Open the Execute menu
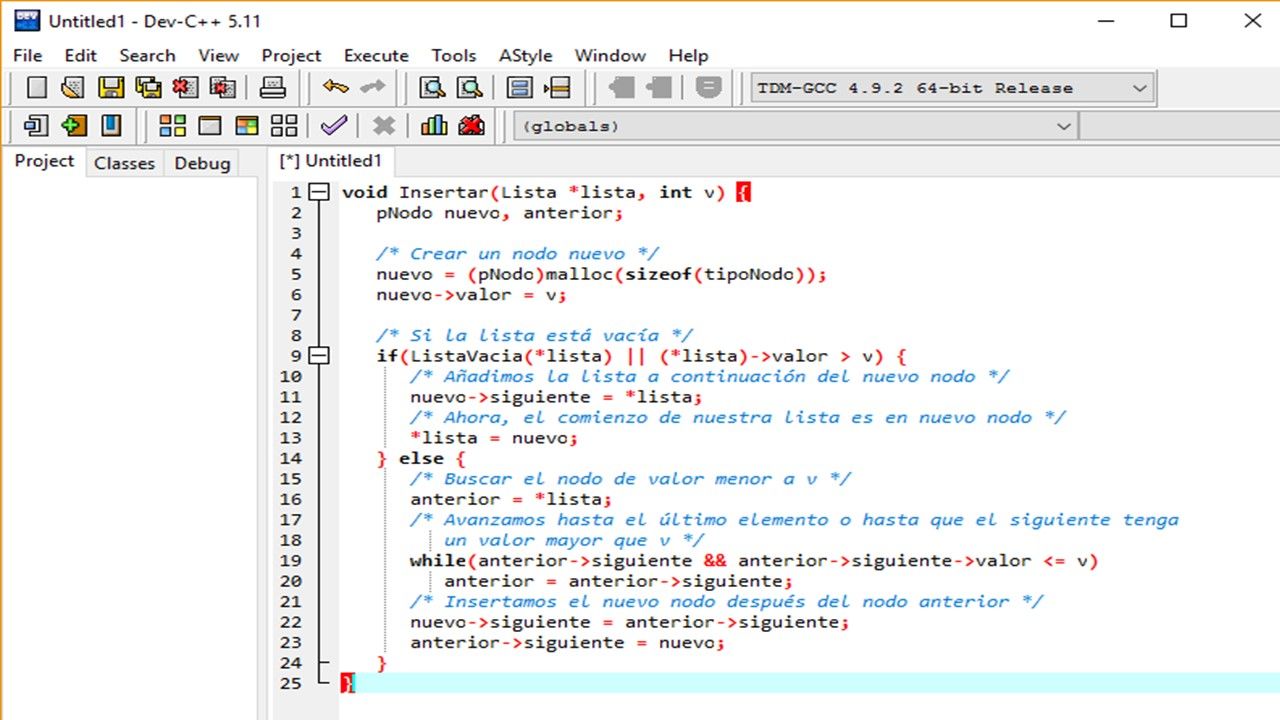The height and width of the screenshot is (720, 1280). coord(376,56)
